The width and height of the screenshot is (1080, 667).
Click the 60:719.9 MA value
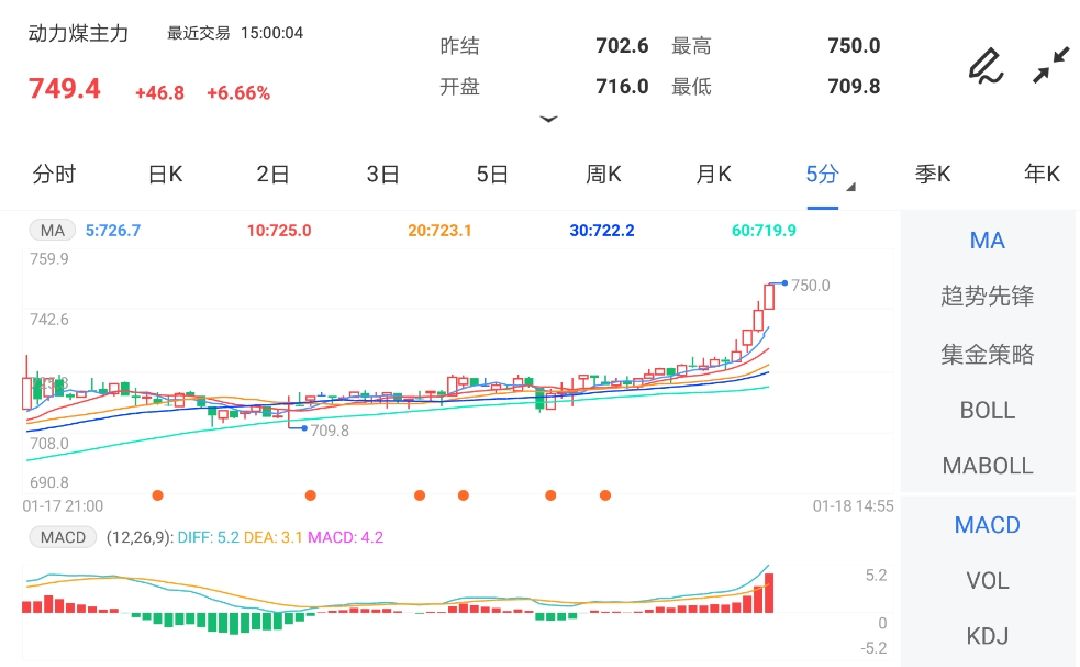point(763,230)
